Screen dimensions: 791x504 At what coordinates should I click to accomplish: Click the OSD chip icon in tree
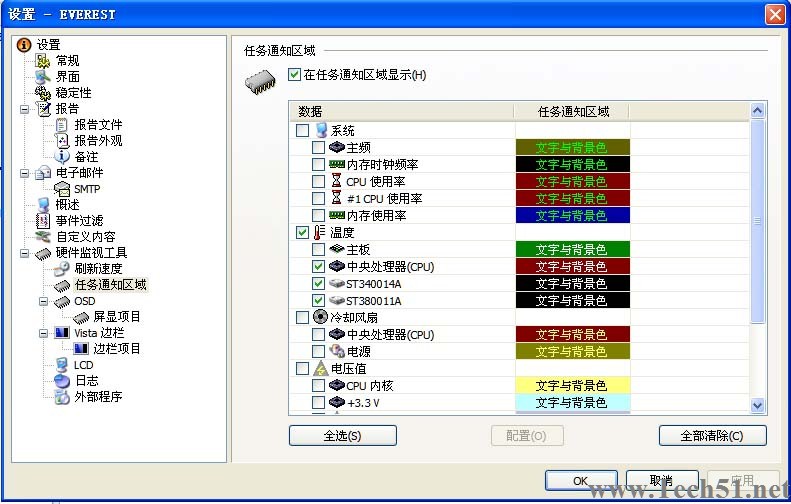(x=62, y=302)
